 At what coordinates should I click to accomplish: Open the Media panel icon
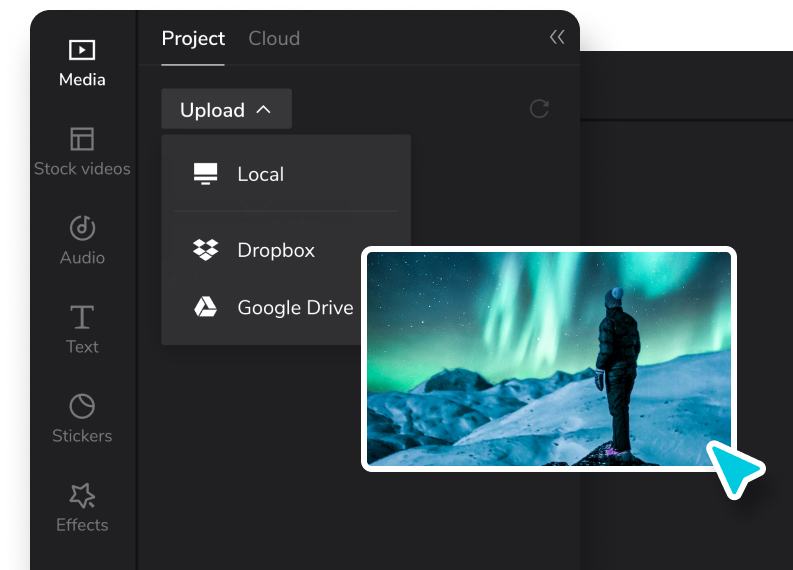point(82,50)
